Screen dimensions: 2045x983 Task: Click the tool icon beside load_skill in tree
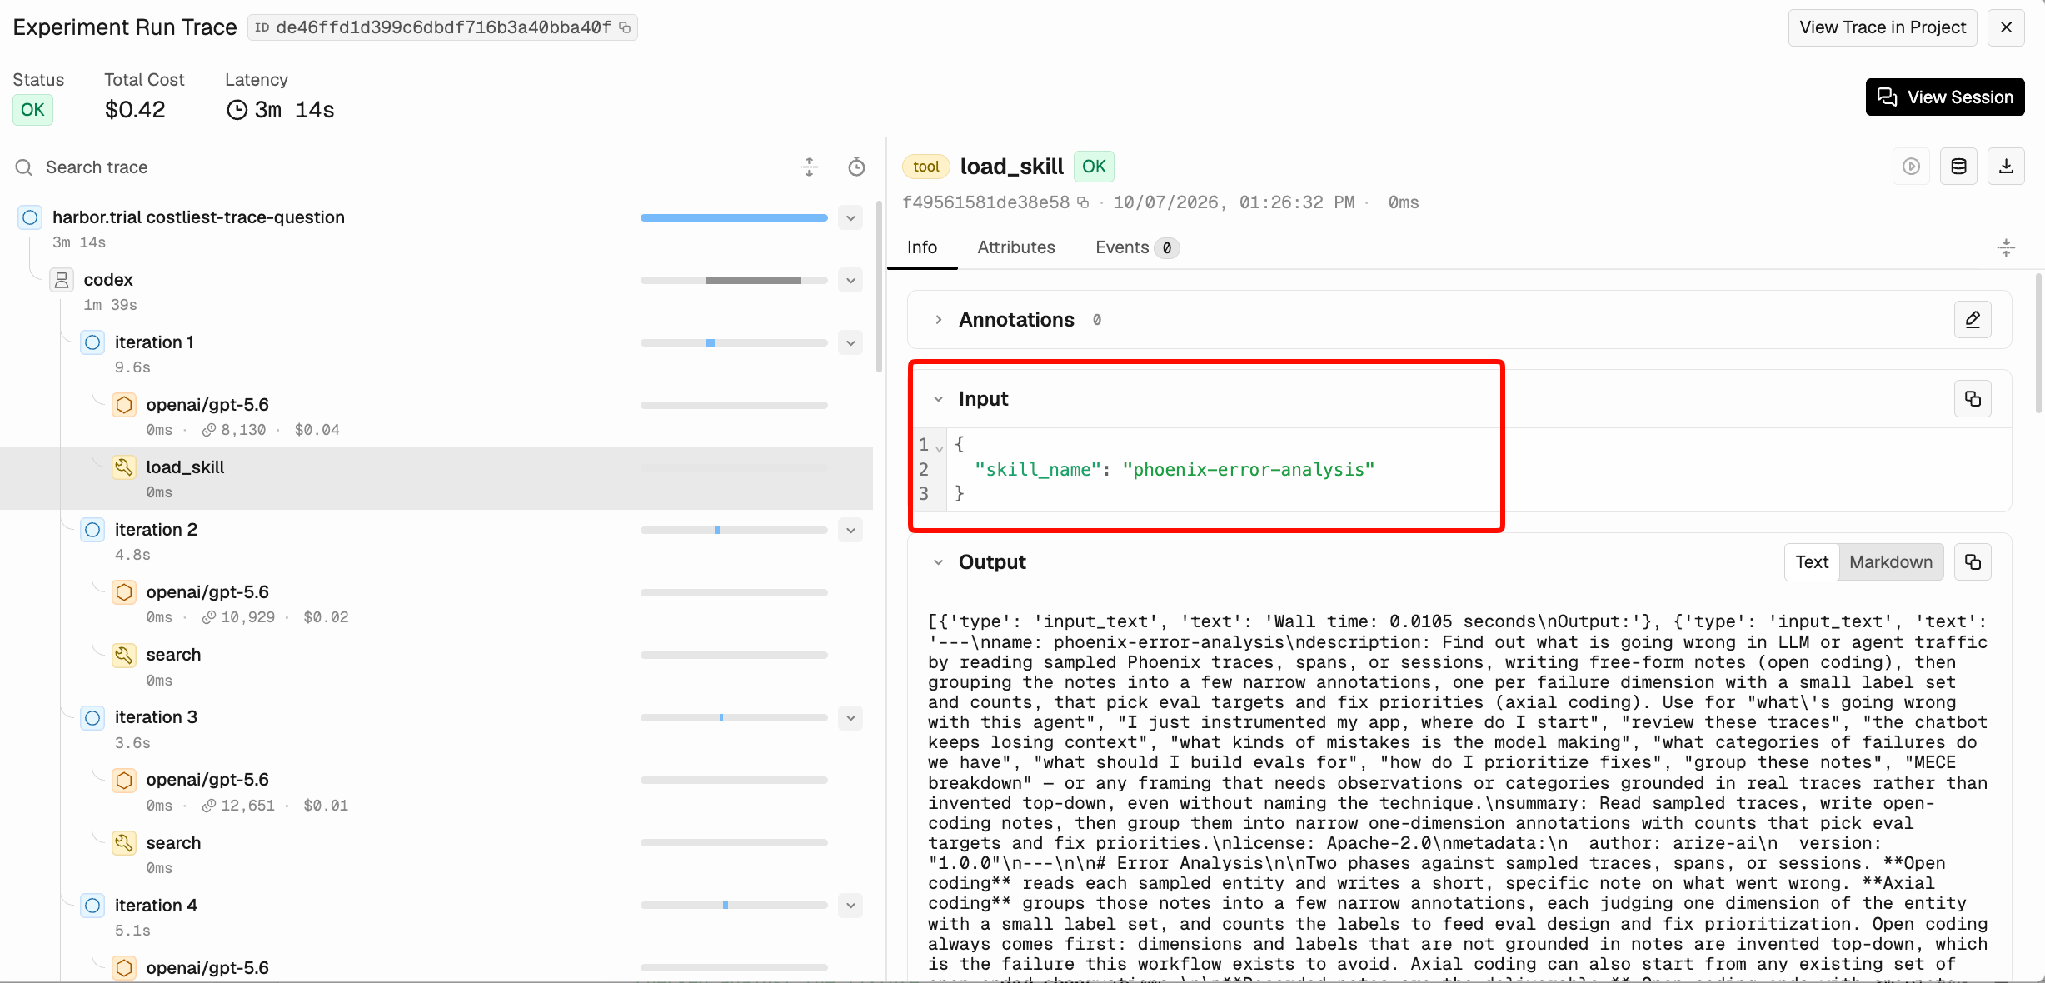coord(124,467)
